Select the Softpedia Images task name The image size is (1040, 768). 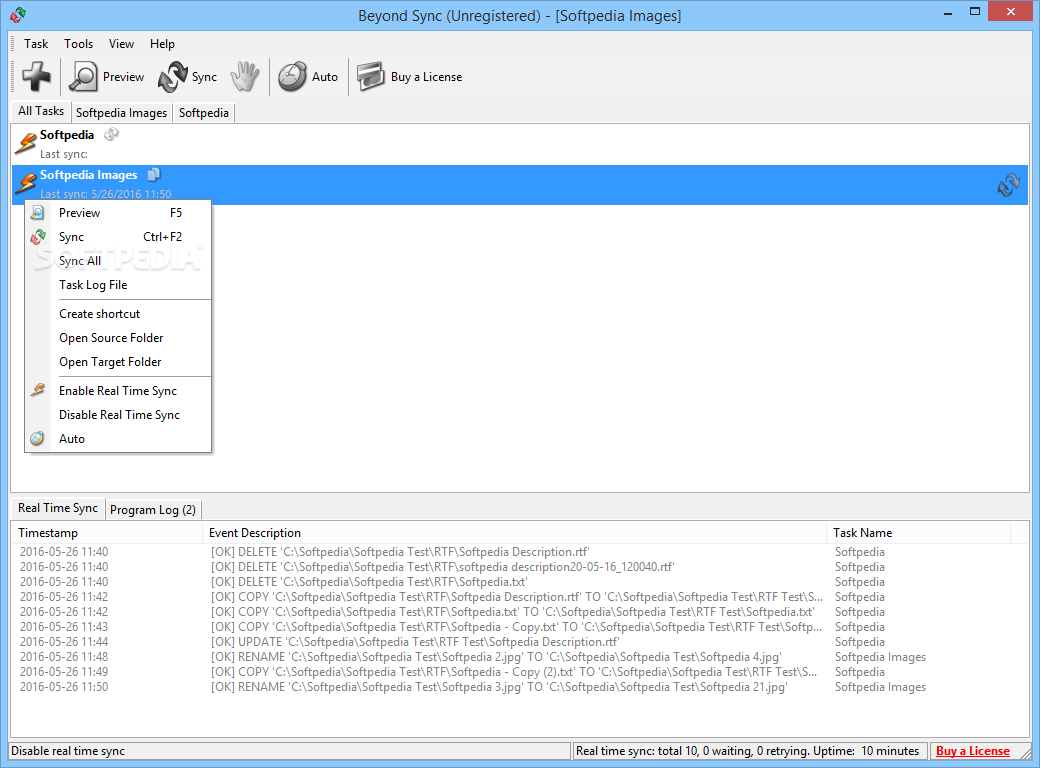tap(88, 175)
